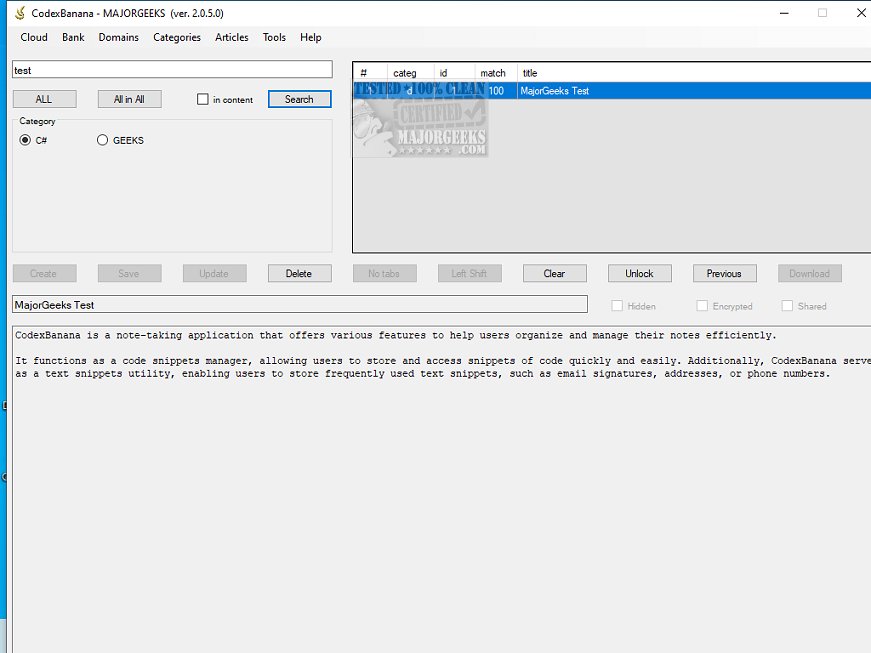The height and width of the screenshot is (653, 871).
Task: Click the No tabs button
Action: pyautogui.click(x=384, y=273)
